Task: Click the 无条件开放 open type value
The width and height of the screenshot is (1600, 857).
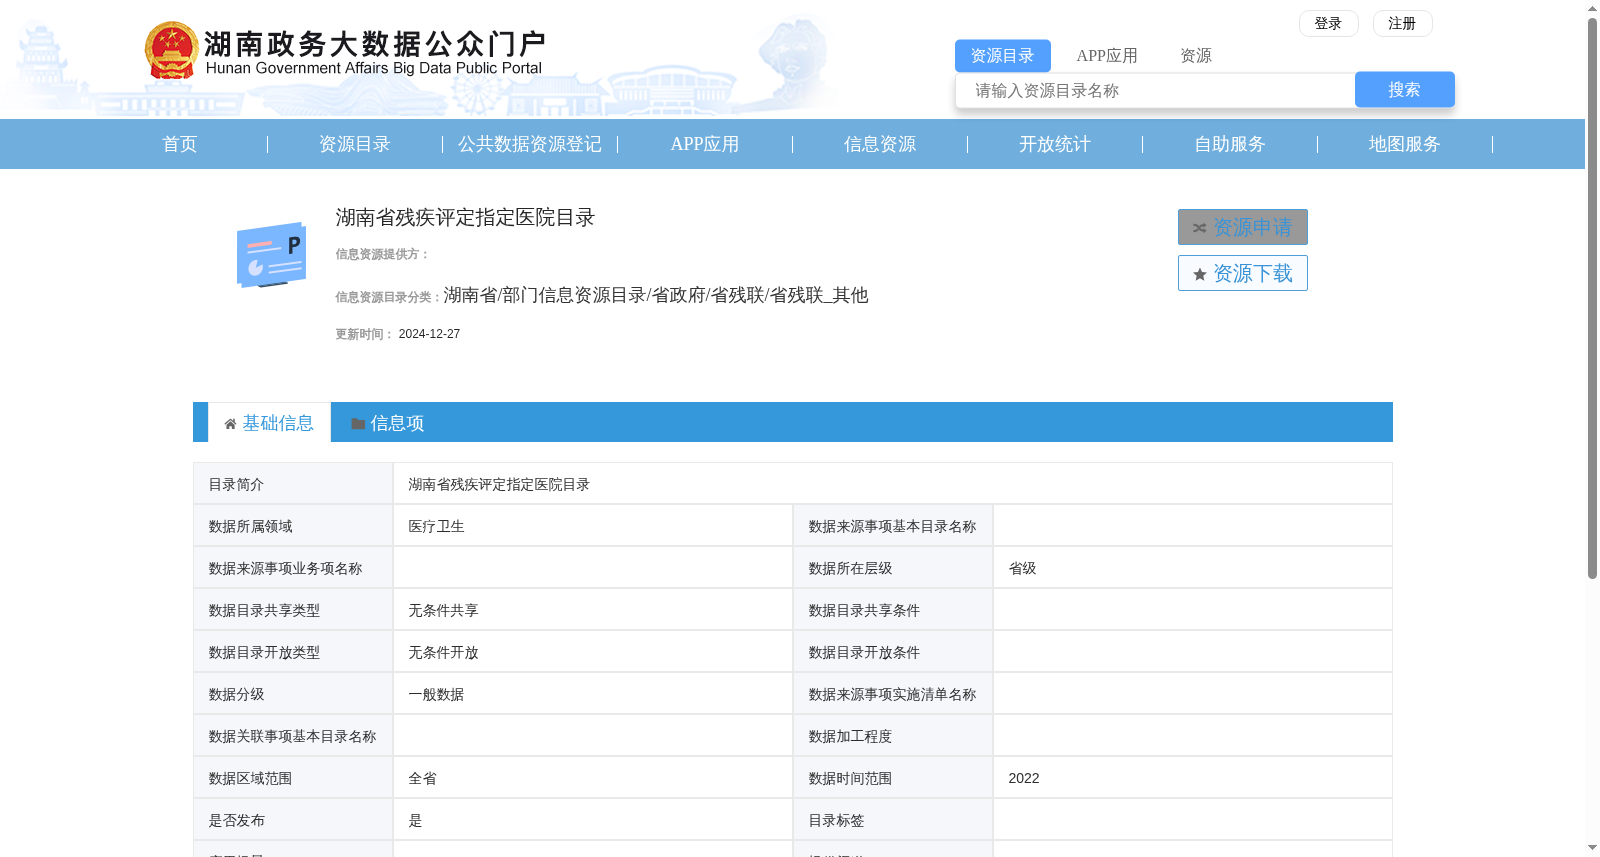Action: 443,653
